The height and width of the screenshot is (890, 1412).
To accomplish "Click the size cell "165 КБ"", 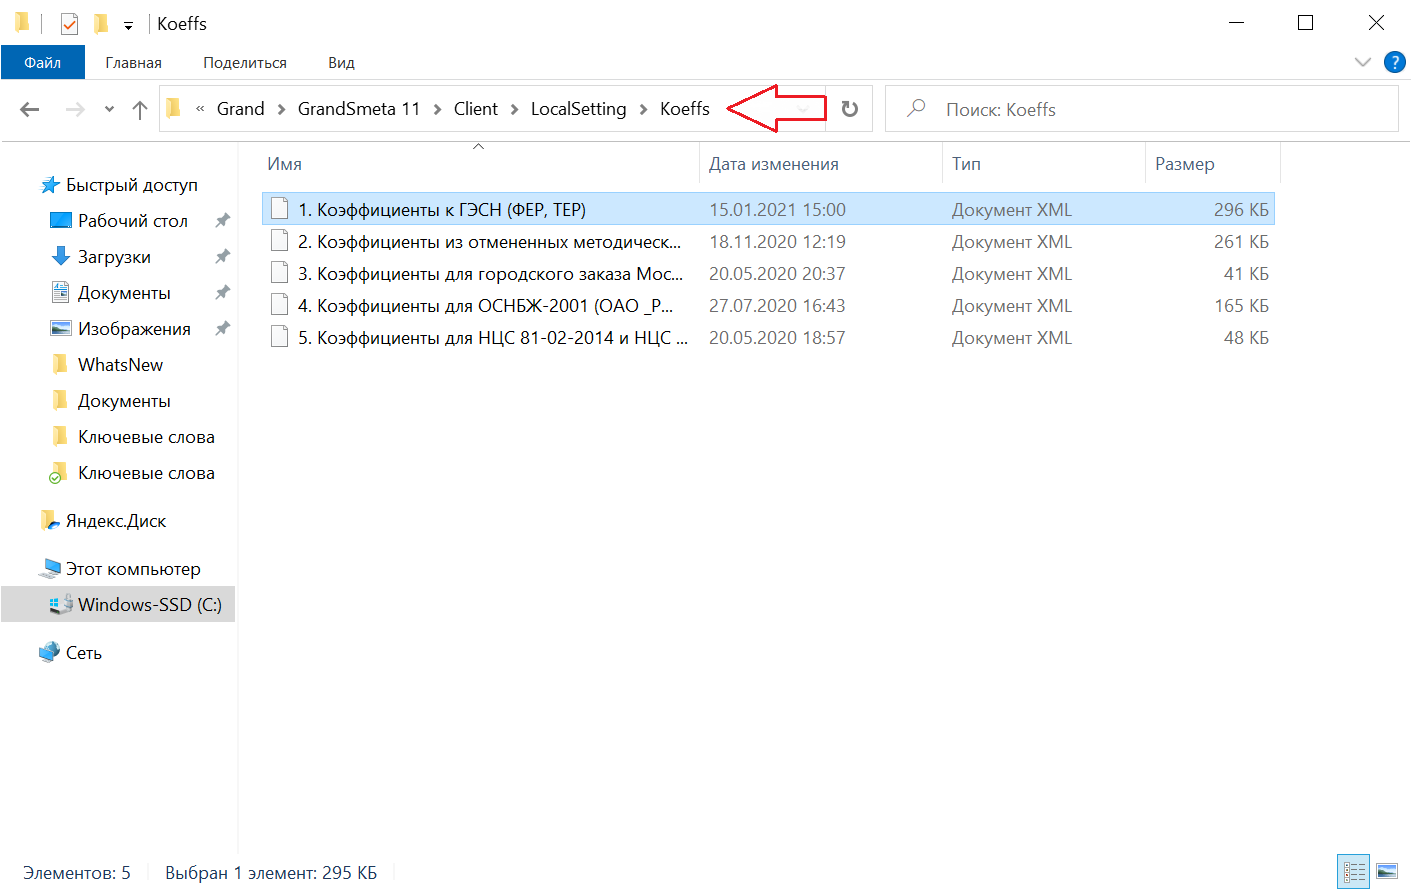I will [1241, 305].
